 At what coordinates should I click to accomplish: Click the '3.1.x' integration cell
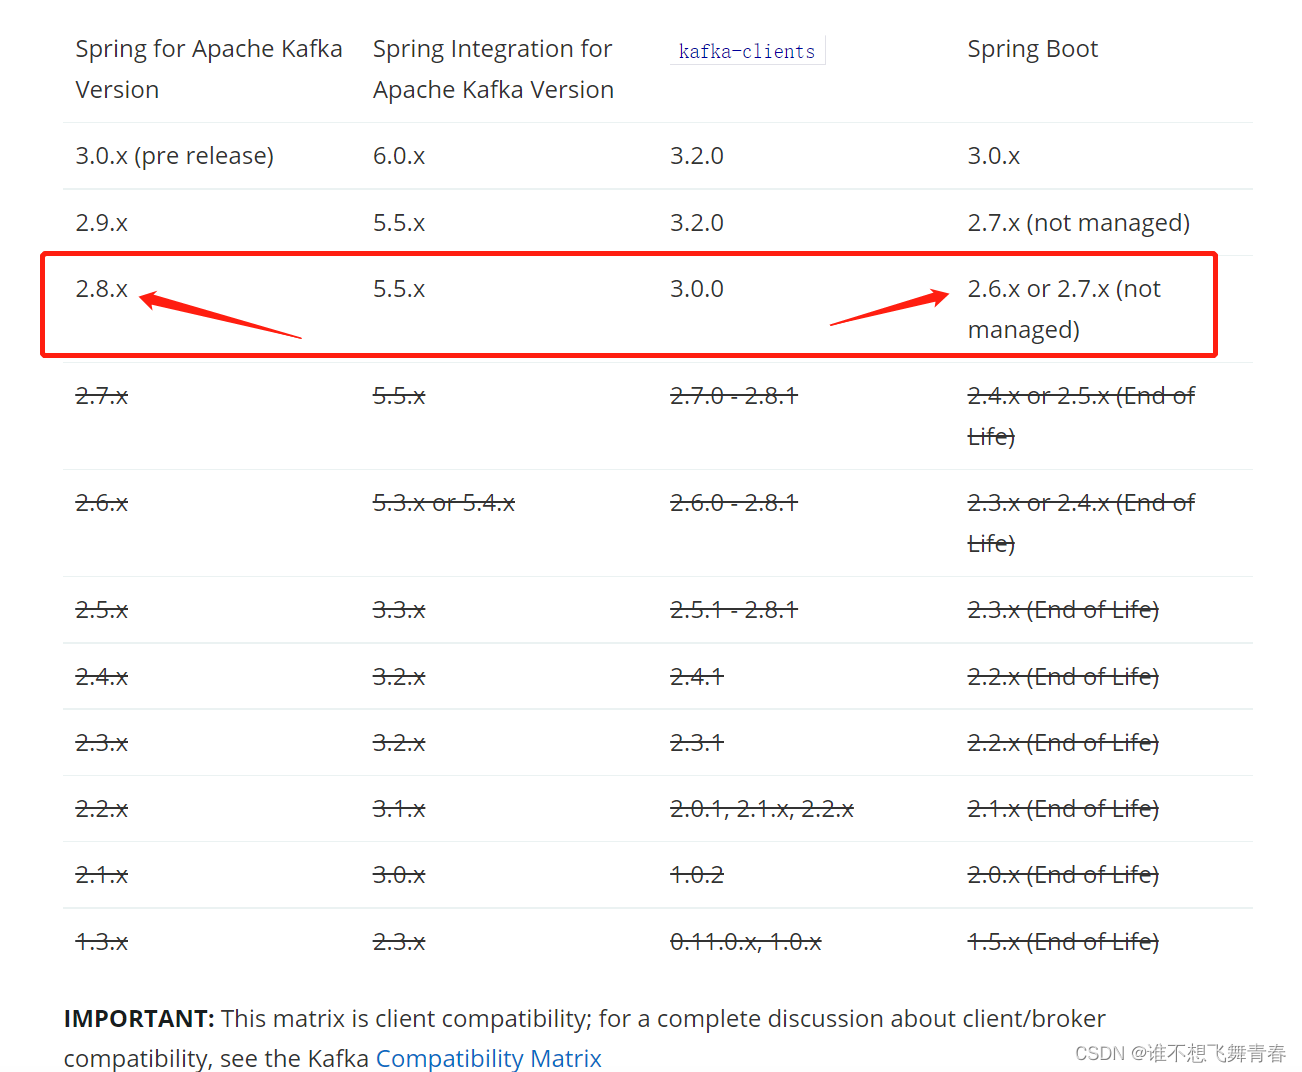399,809
